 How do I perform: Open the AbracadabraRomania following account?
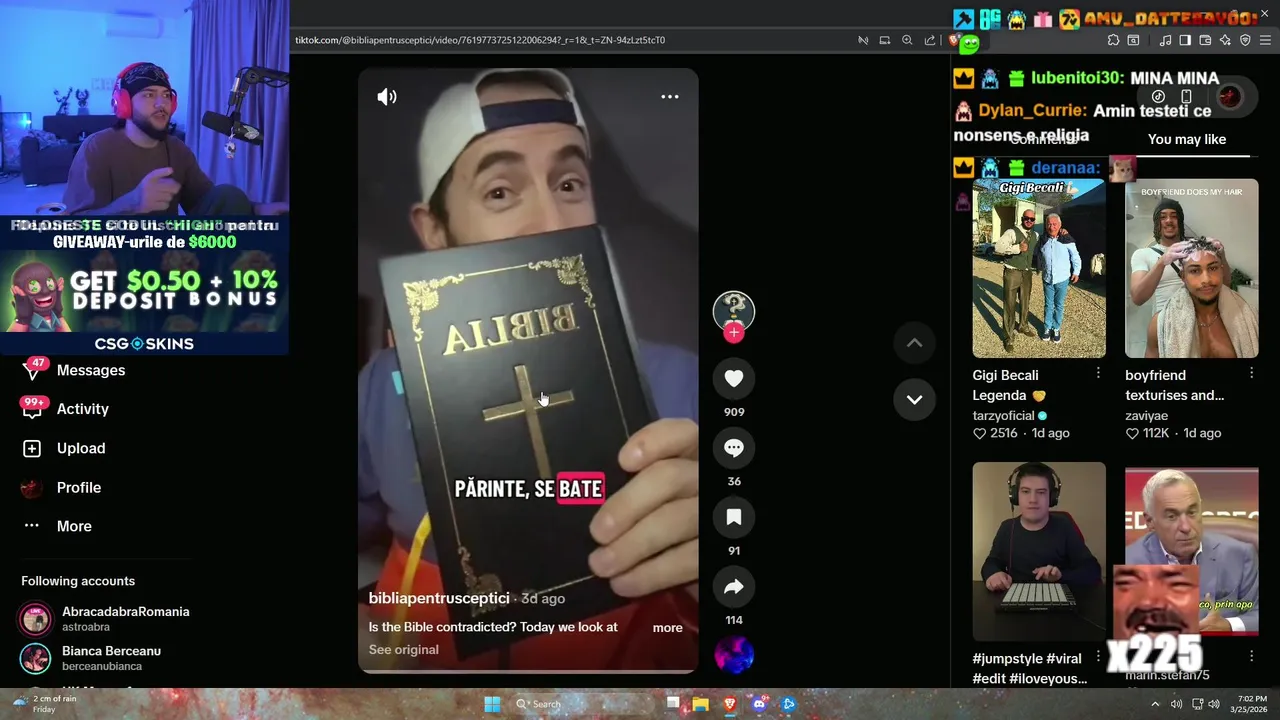(105, 619)
